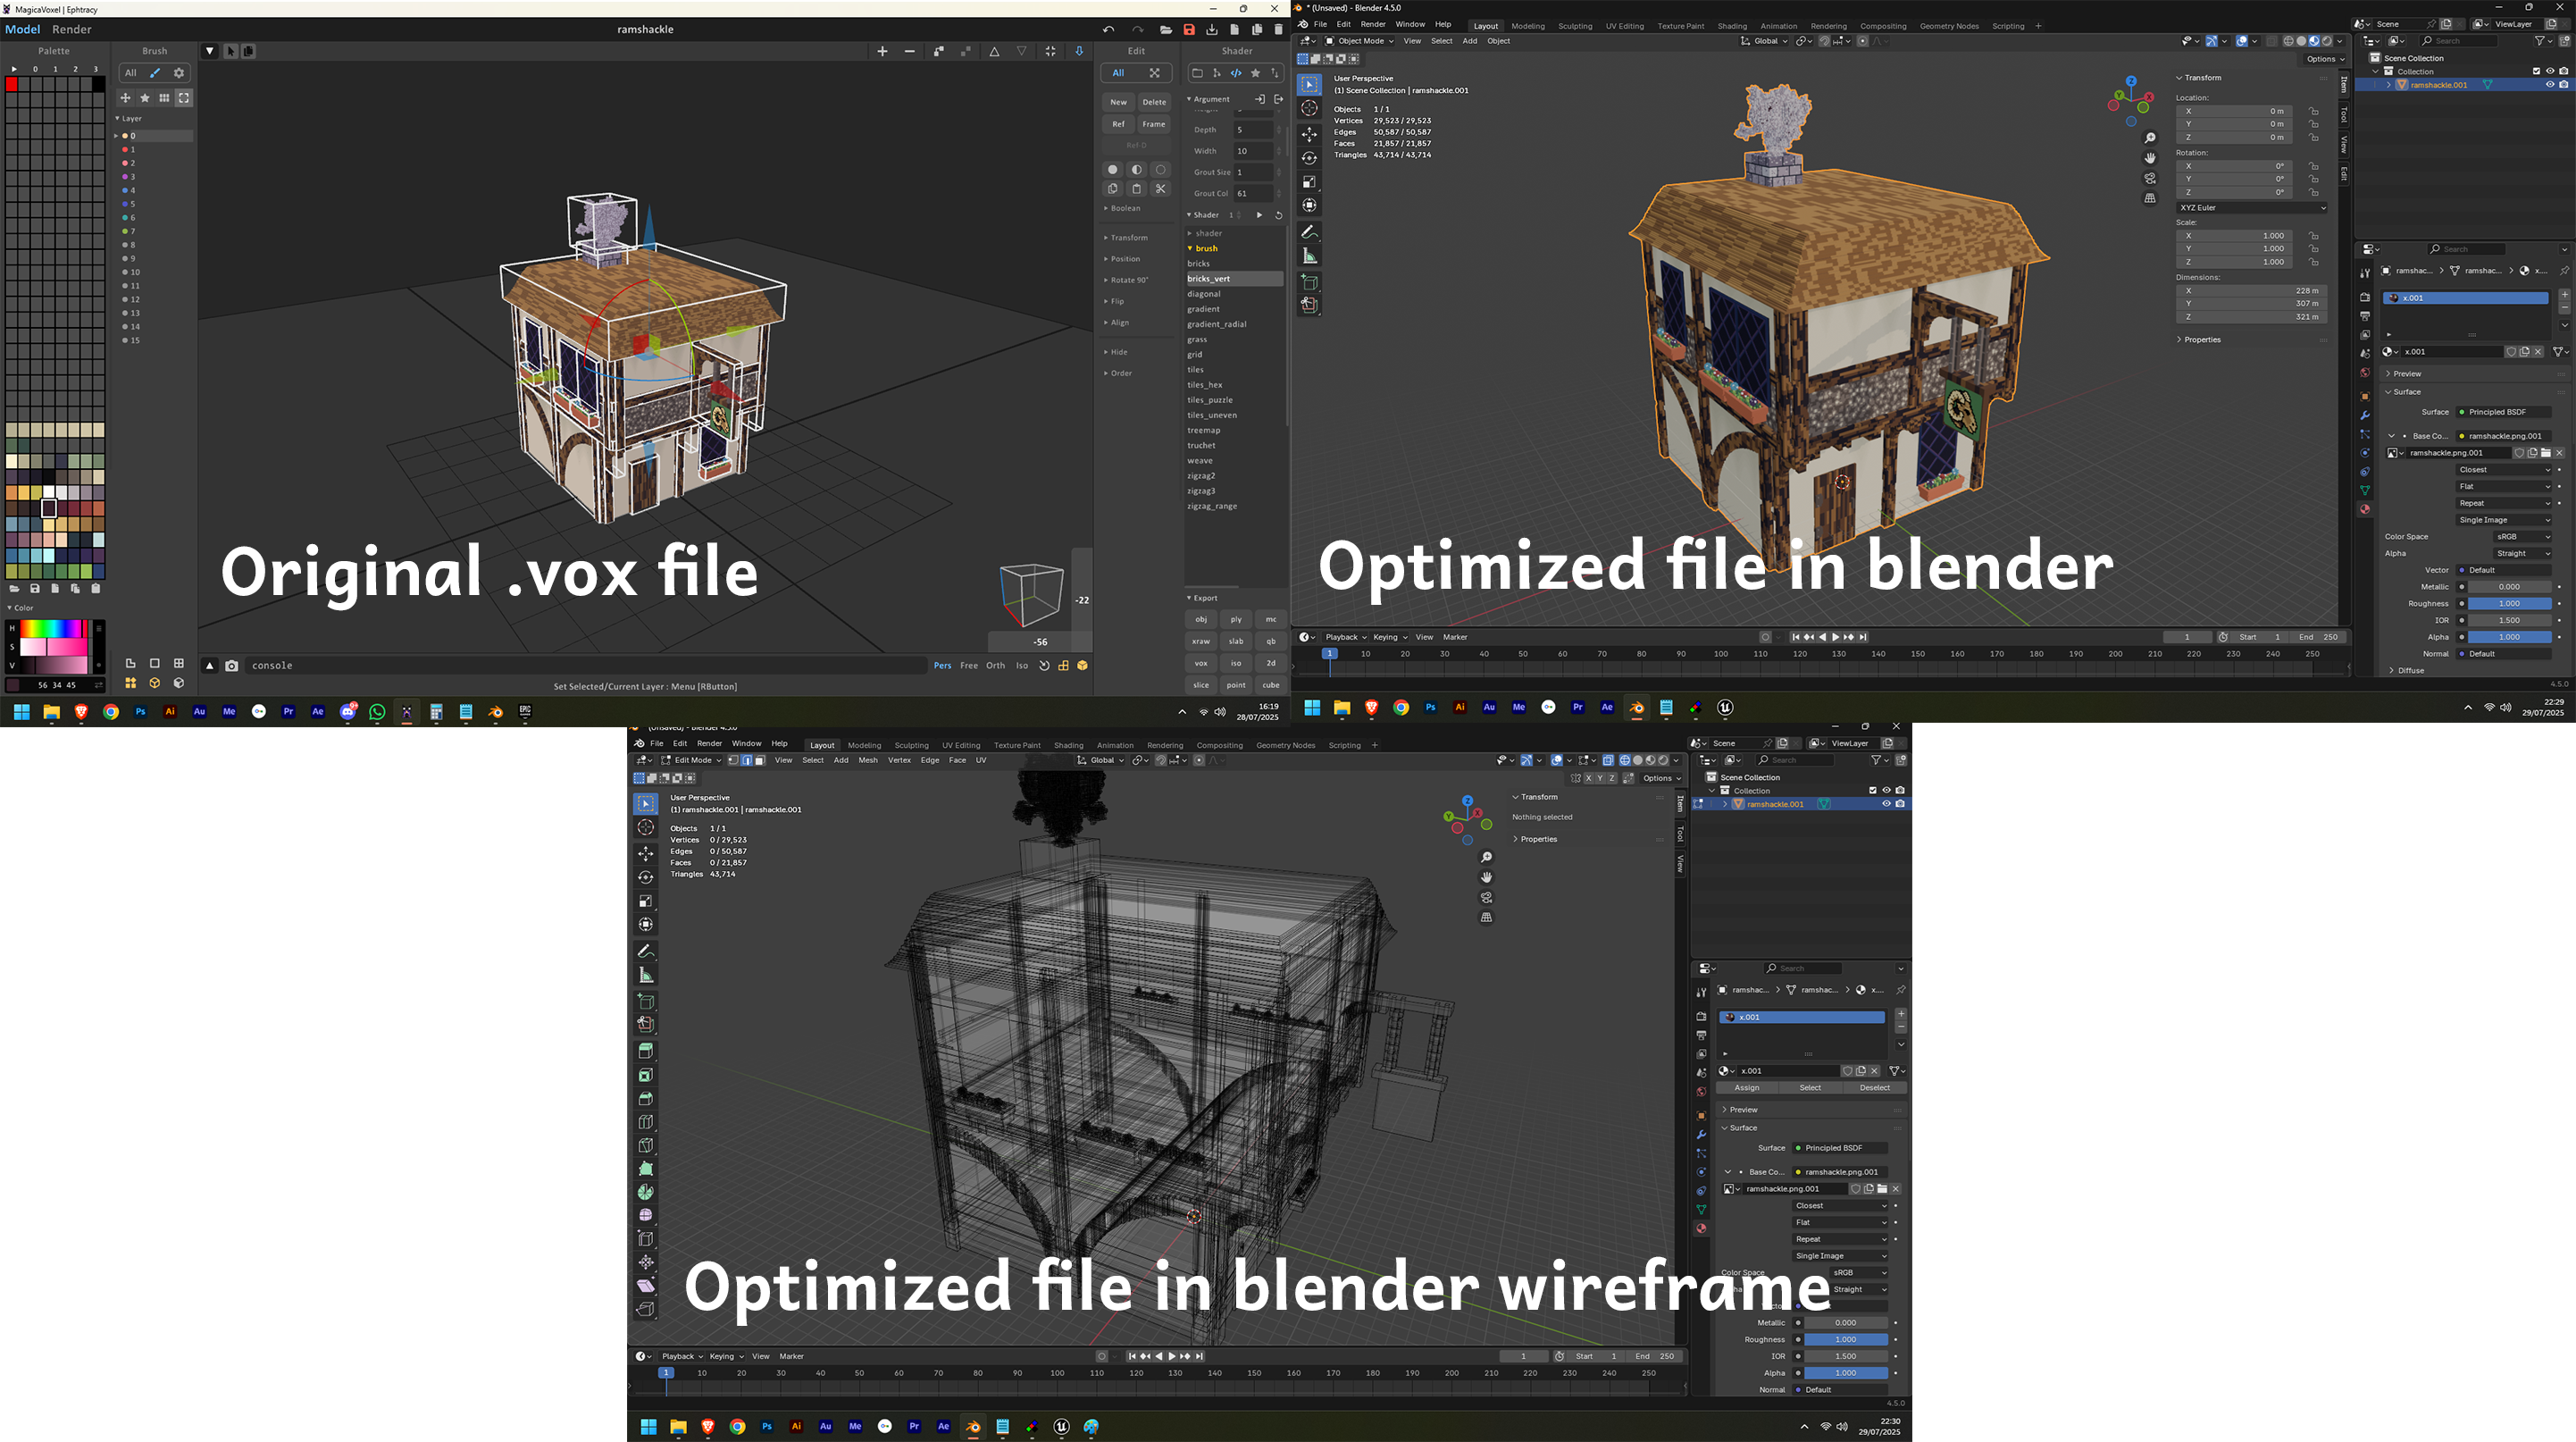Open the File menu in upper Blender

click(x=1320, y=25)
